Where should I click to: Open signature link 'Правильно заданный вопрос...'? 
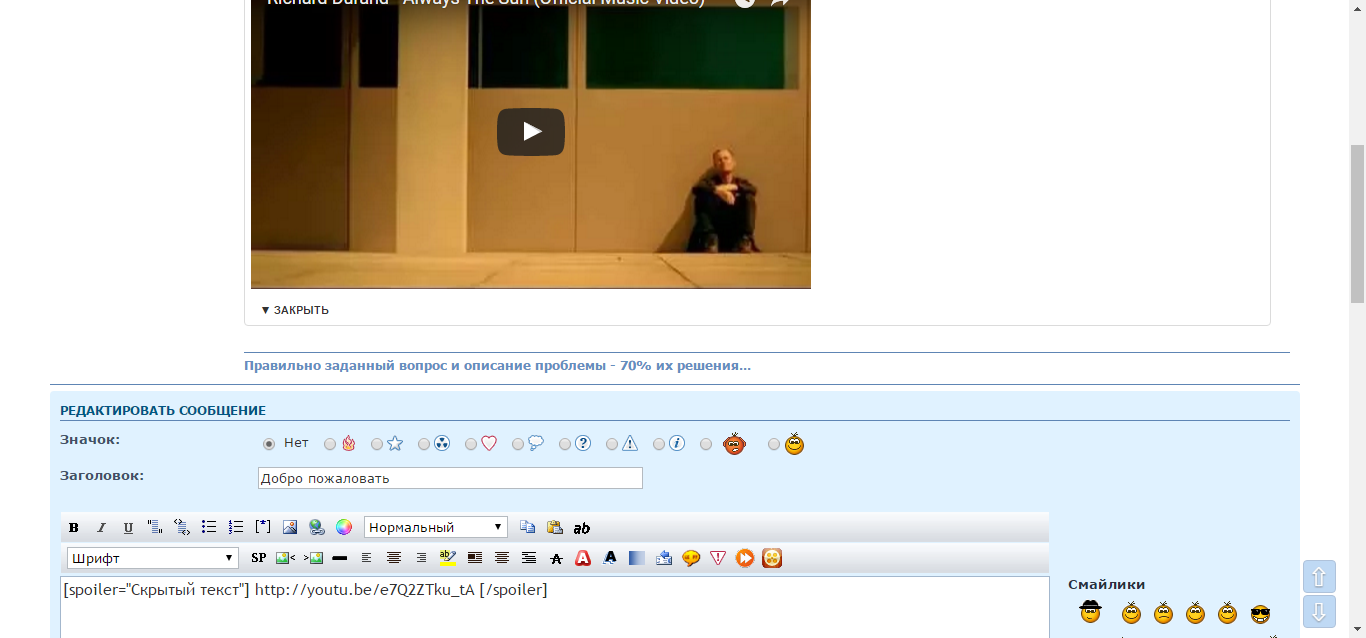(x=497, y=365)
